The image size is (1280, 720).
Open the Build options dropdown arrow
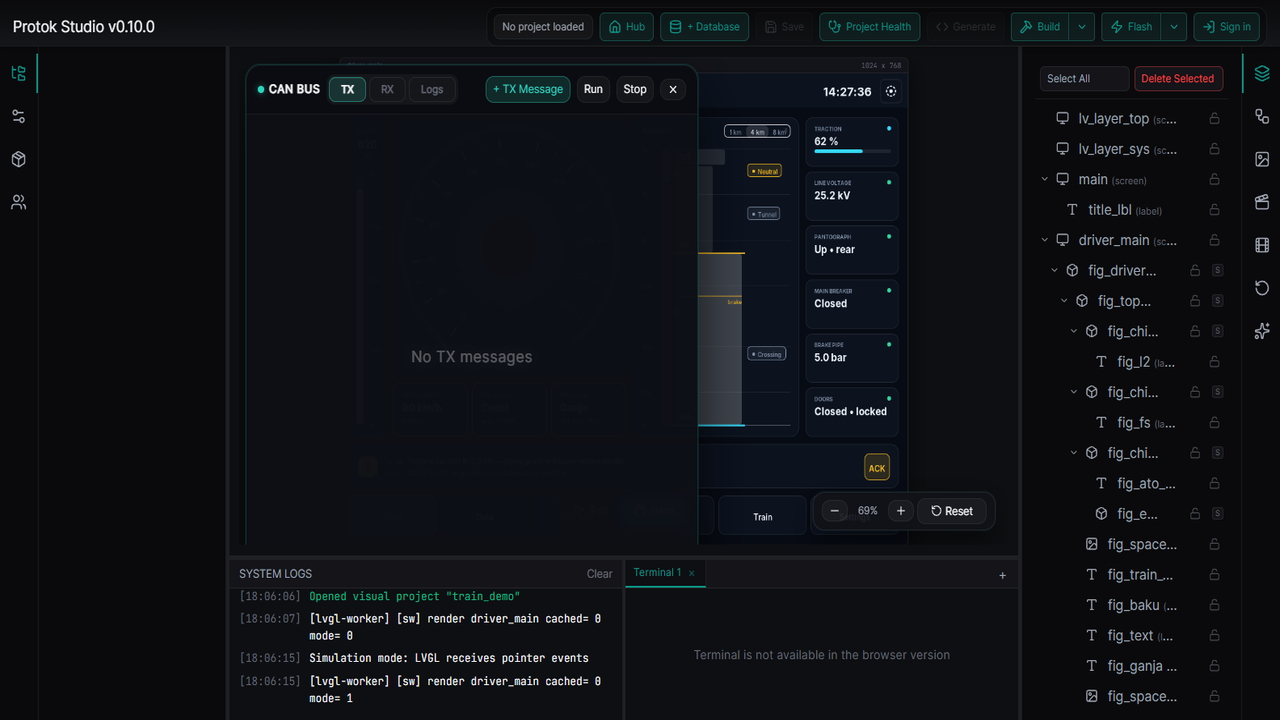click(1082, 27)
